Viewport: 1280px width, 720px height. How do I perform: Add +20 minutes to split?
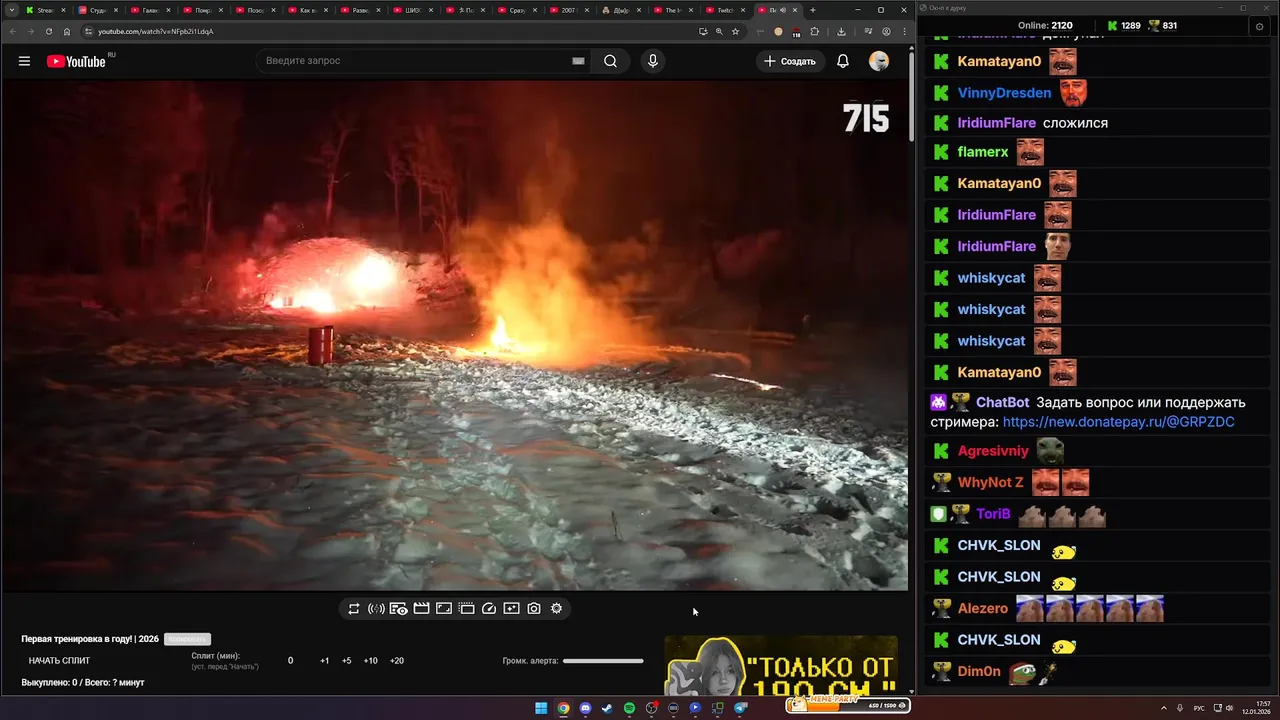396,661
